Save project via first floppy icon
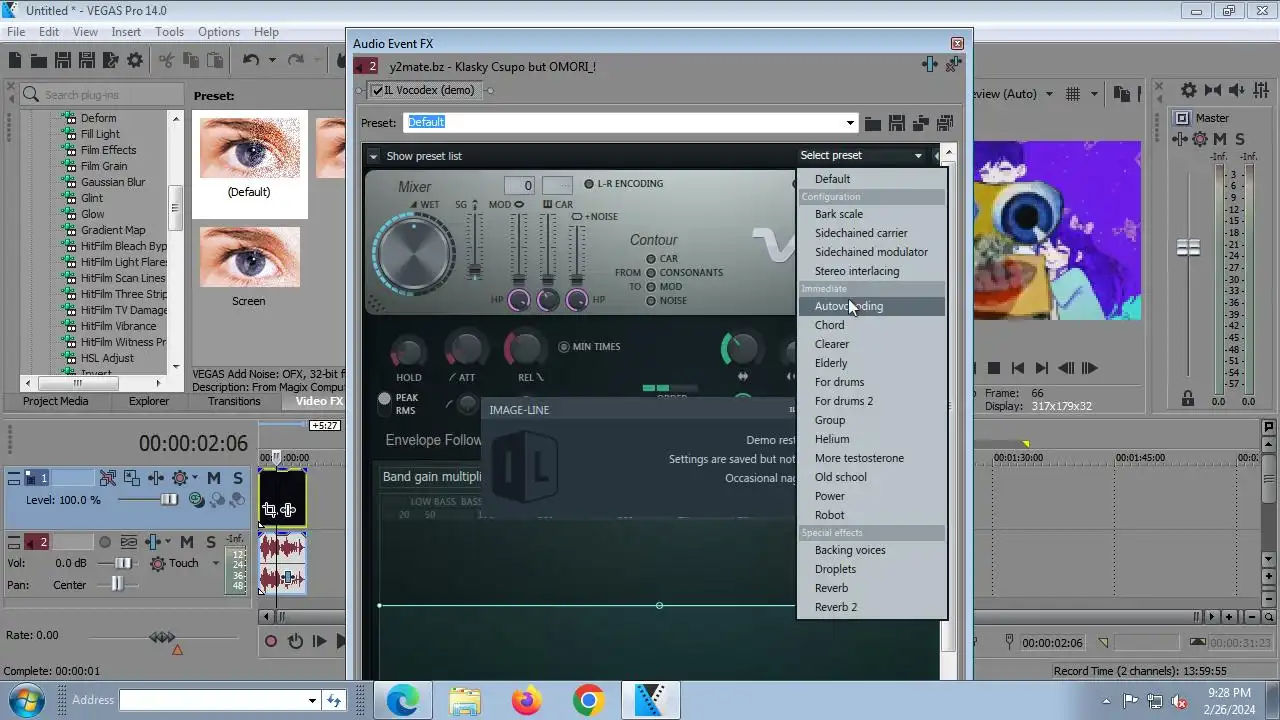 (63, 61)
